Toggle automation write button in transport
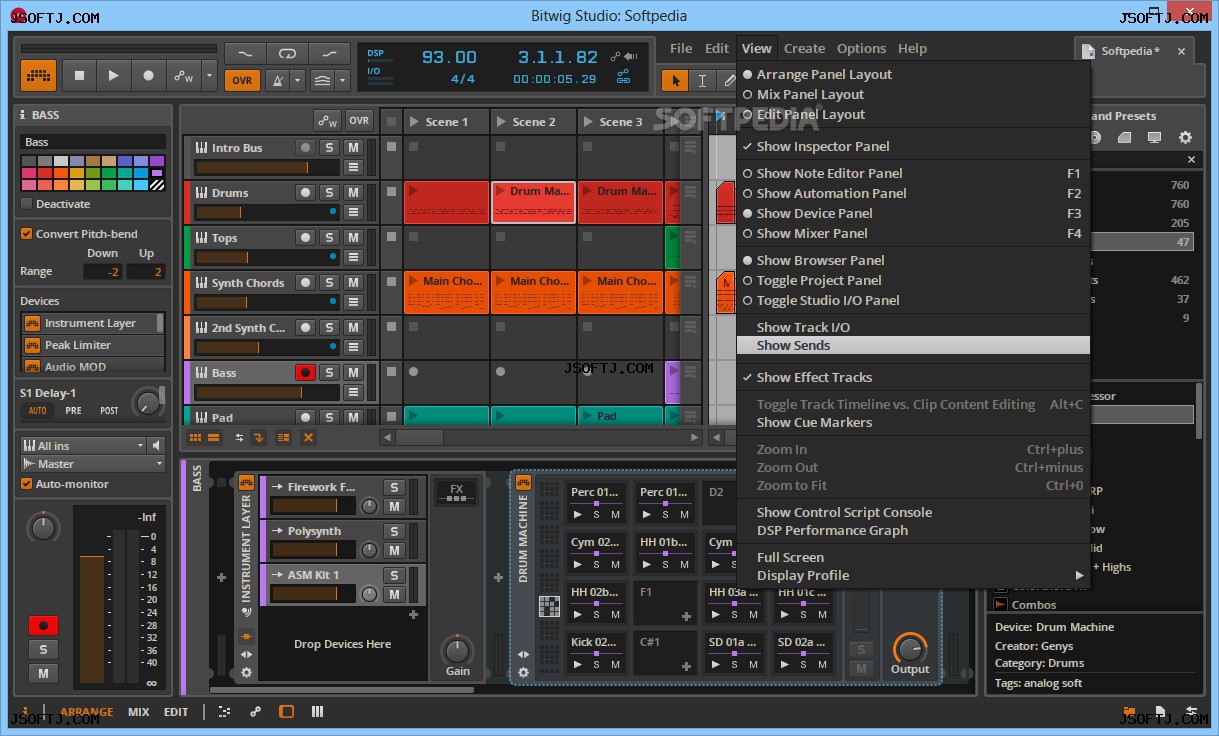 tap(183, 76)
